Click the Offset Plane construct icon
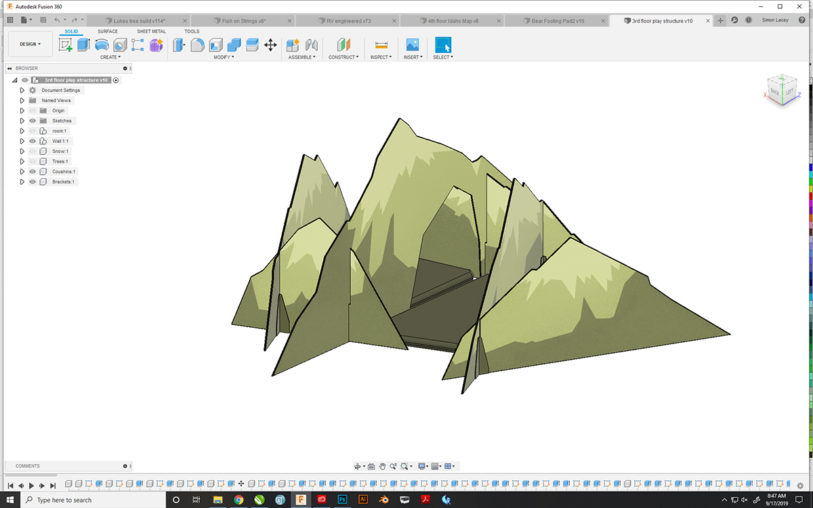The width and height of the screenshot is (813, 508). 343,45
